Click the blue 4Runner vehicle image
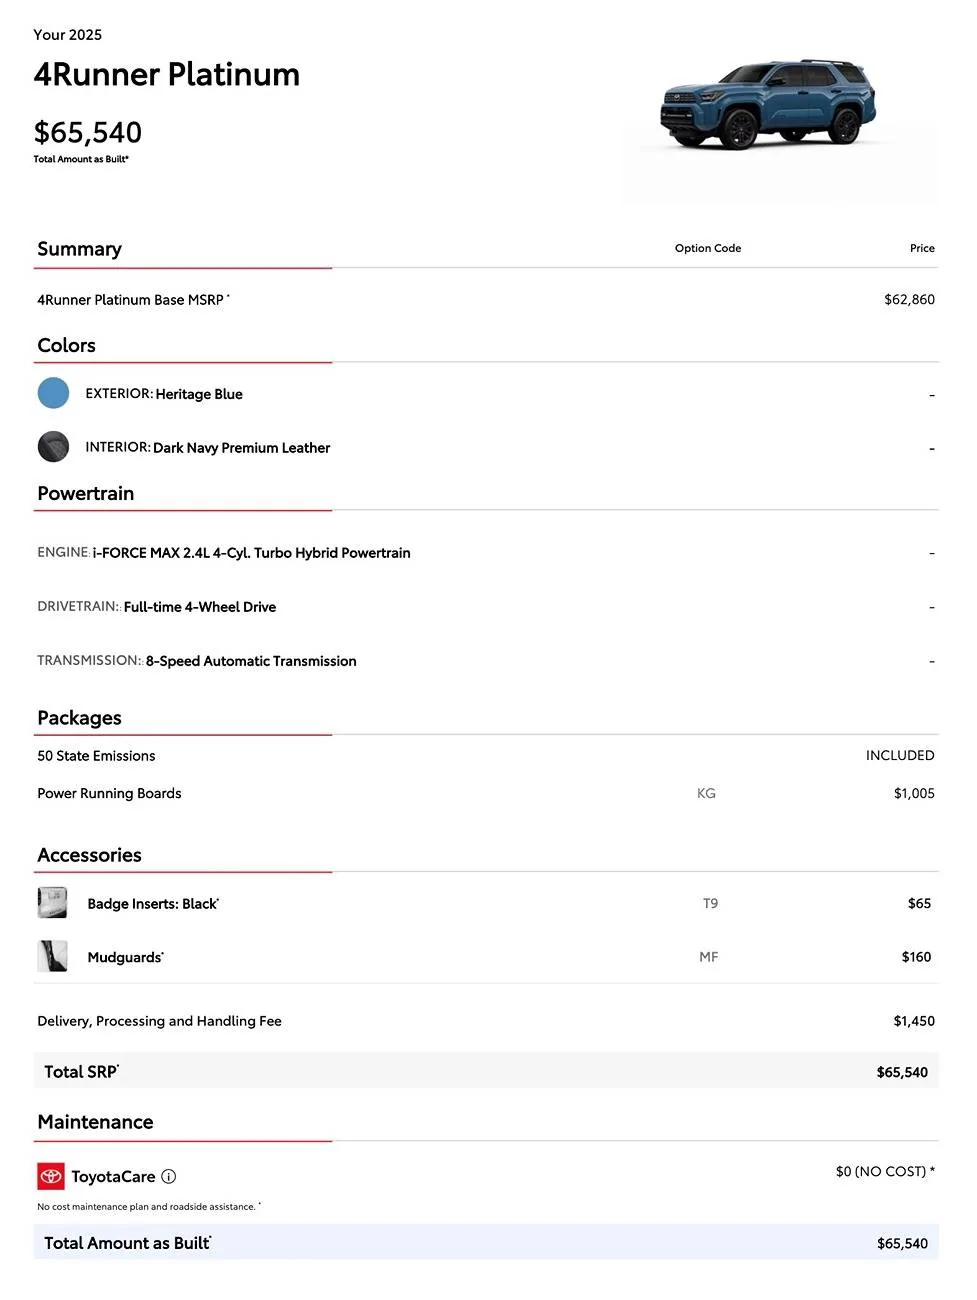This screenshot has height=1300, width=977. 768,104
